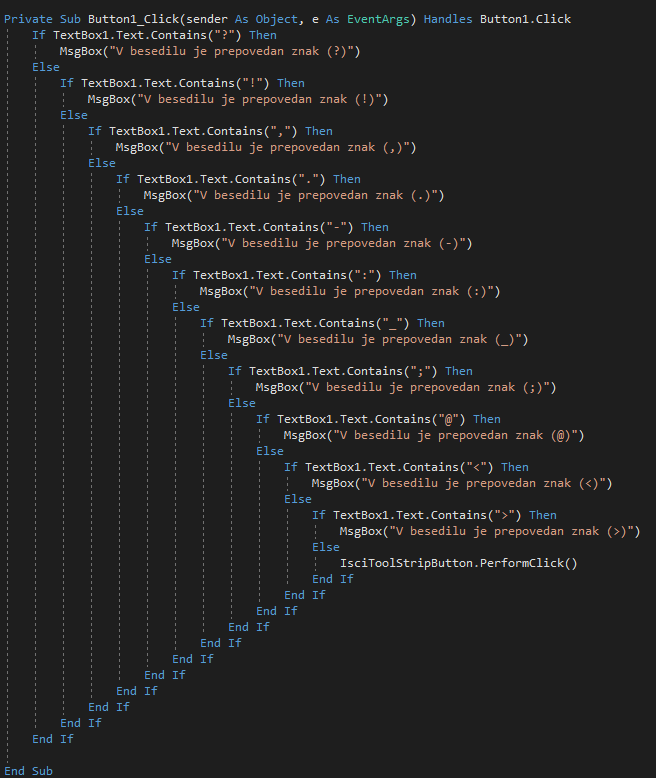Viewport: 656px width, 778px height.
Task: Click MsgBox line for the (;) sign
Action: (405, 387)
